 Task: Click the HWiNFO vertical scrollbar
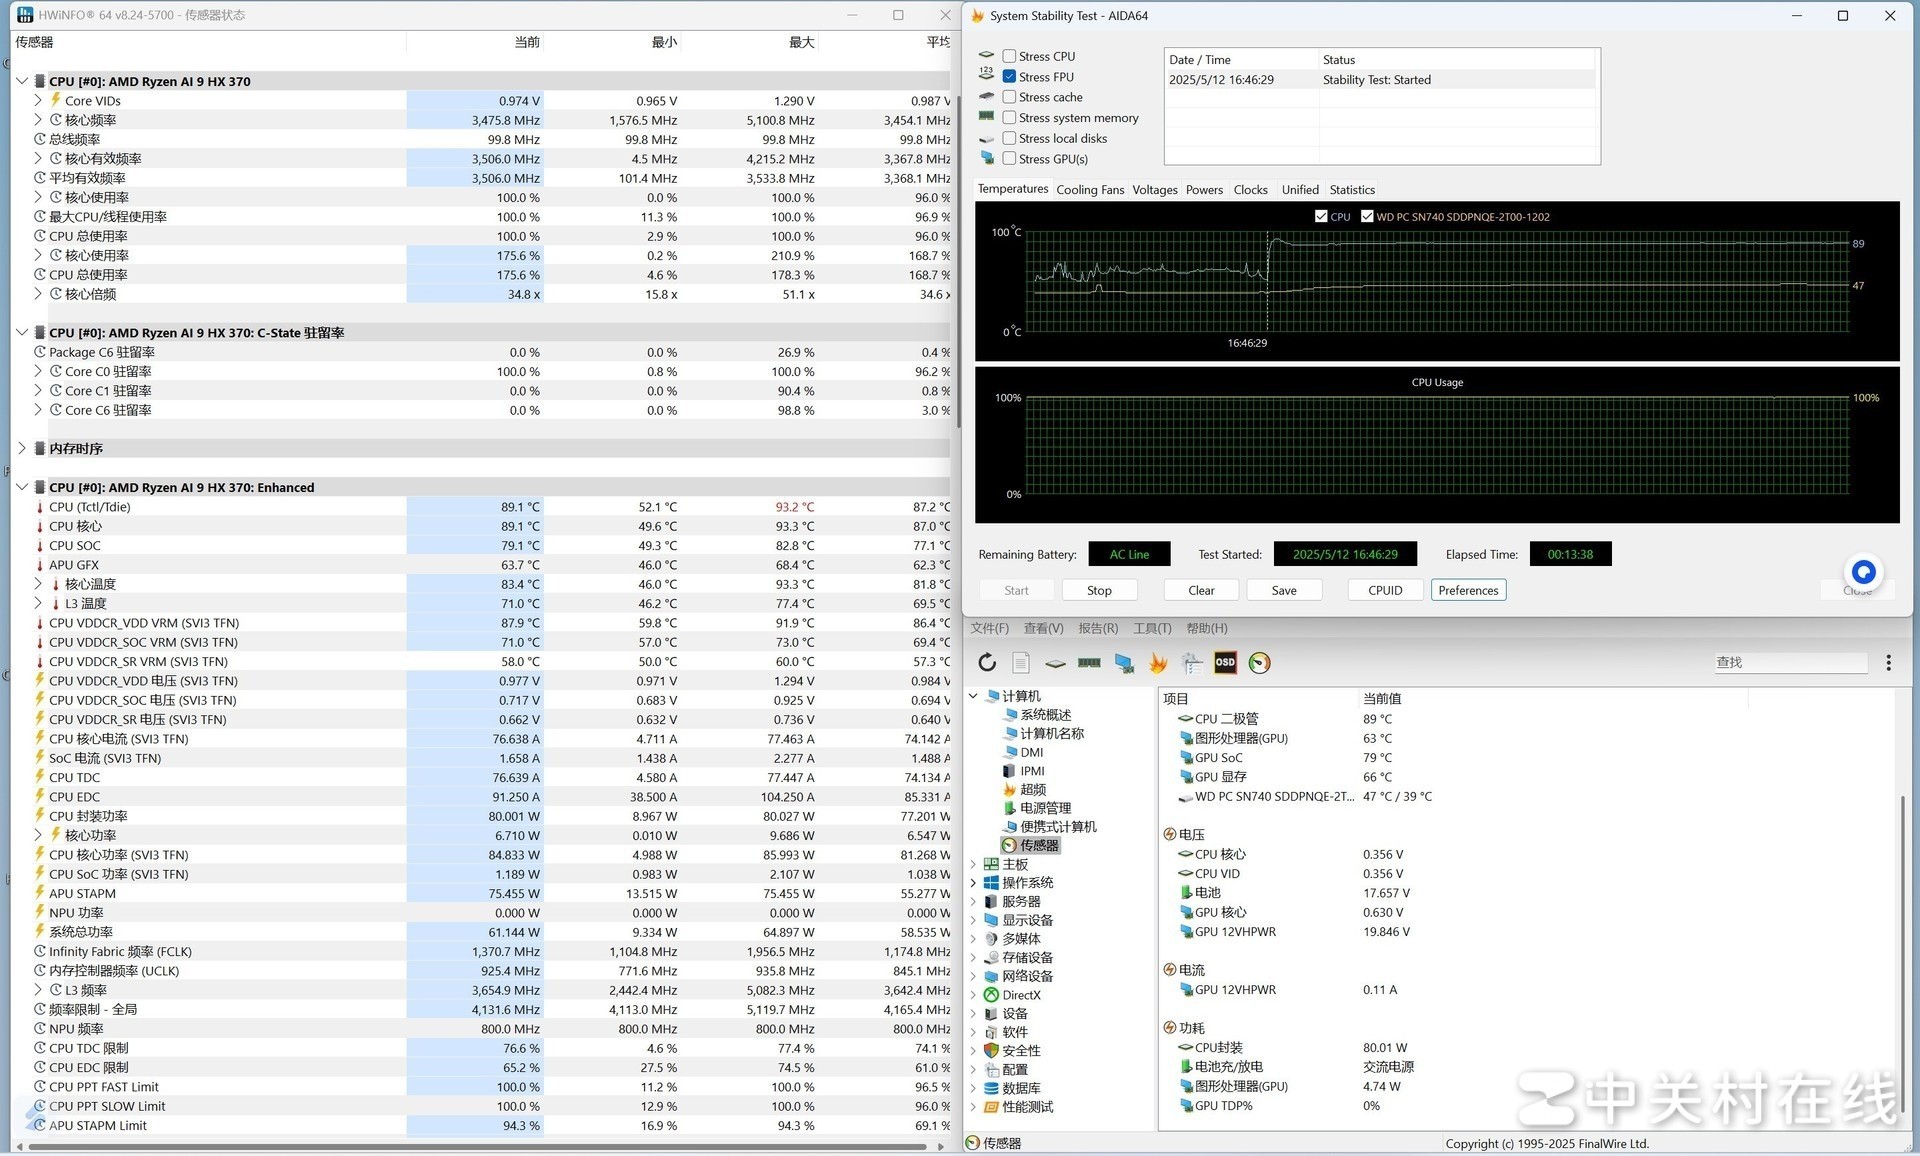pyautogui.click(x=959, y=260)
